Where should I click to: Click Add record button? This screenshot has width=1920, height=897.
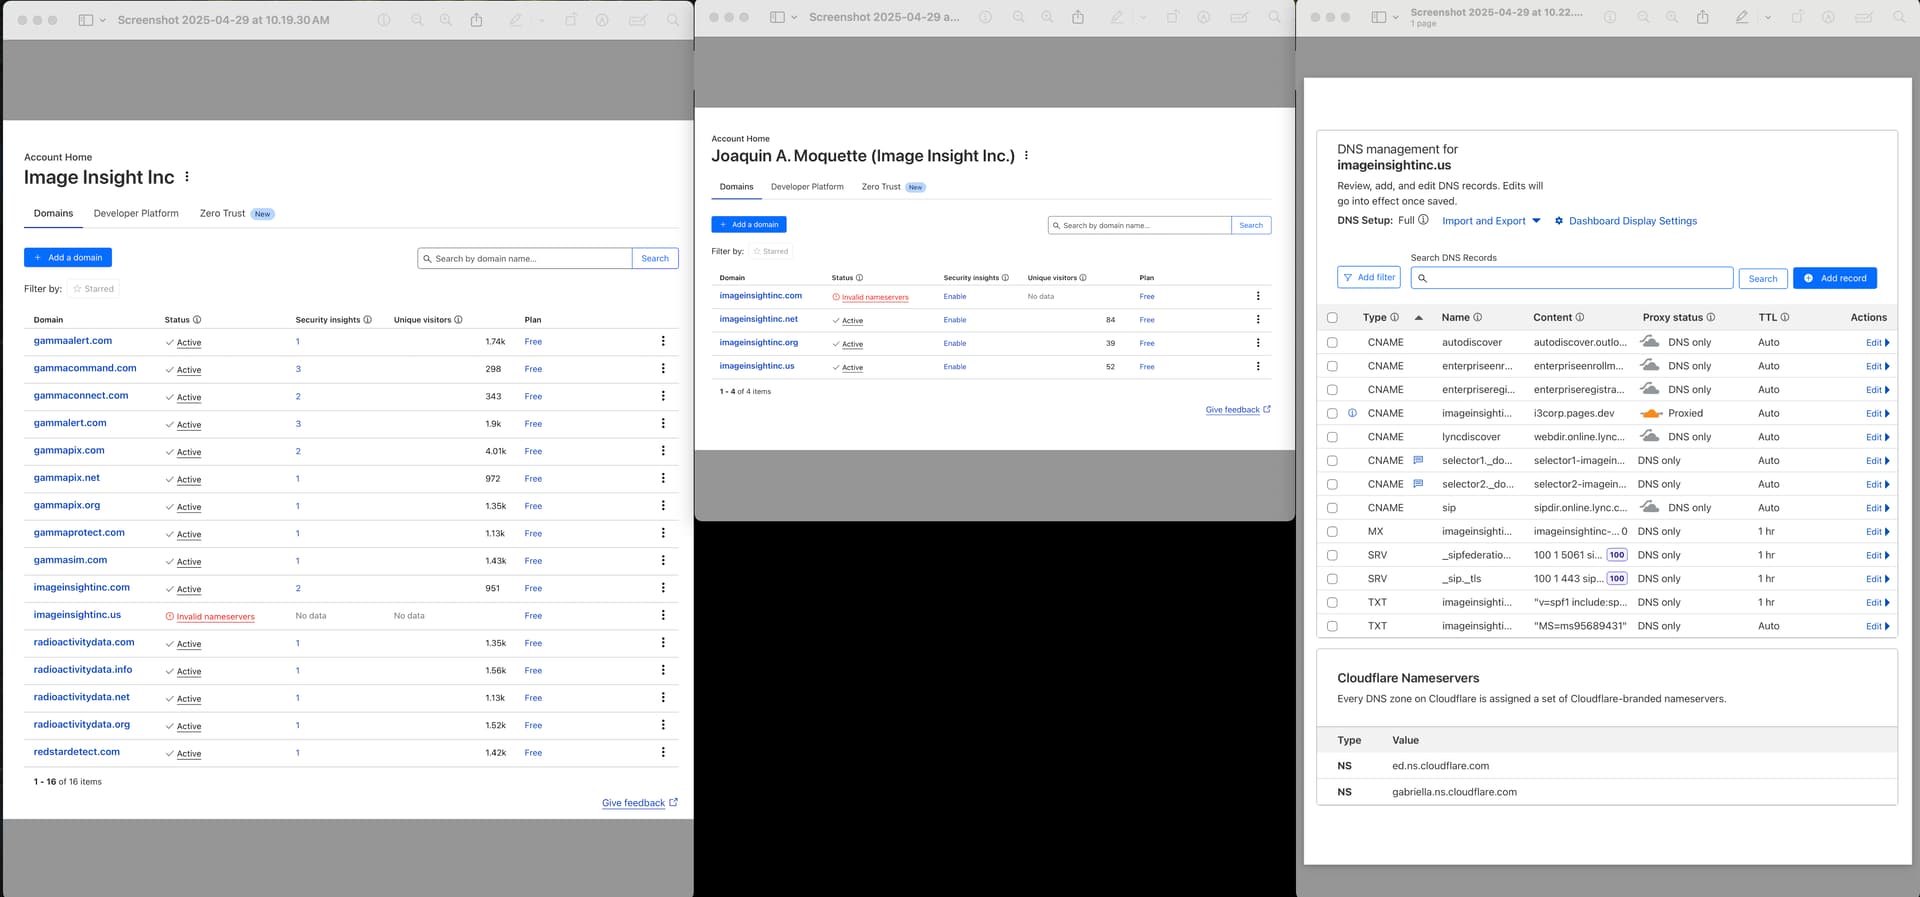pyautogui.click(x=1835, y=278)
